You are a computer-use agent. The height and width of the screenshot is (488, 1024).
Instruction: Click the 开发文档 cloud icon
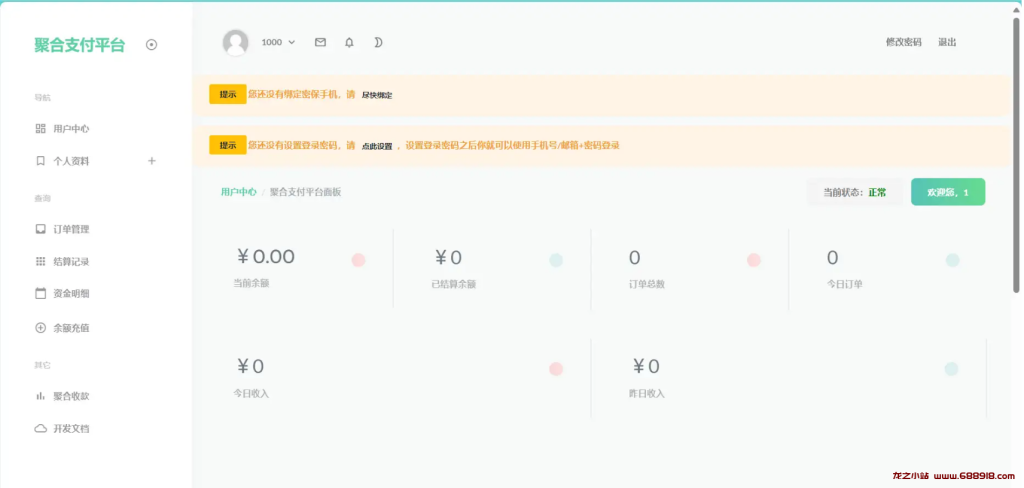(x=40, y=429)
